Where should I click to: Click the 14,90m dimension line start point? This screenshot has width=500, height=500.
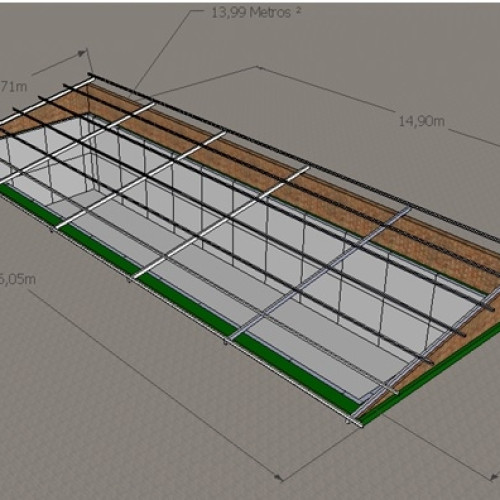click(x=257, y=67)
